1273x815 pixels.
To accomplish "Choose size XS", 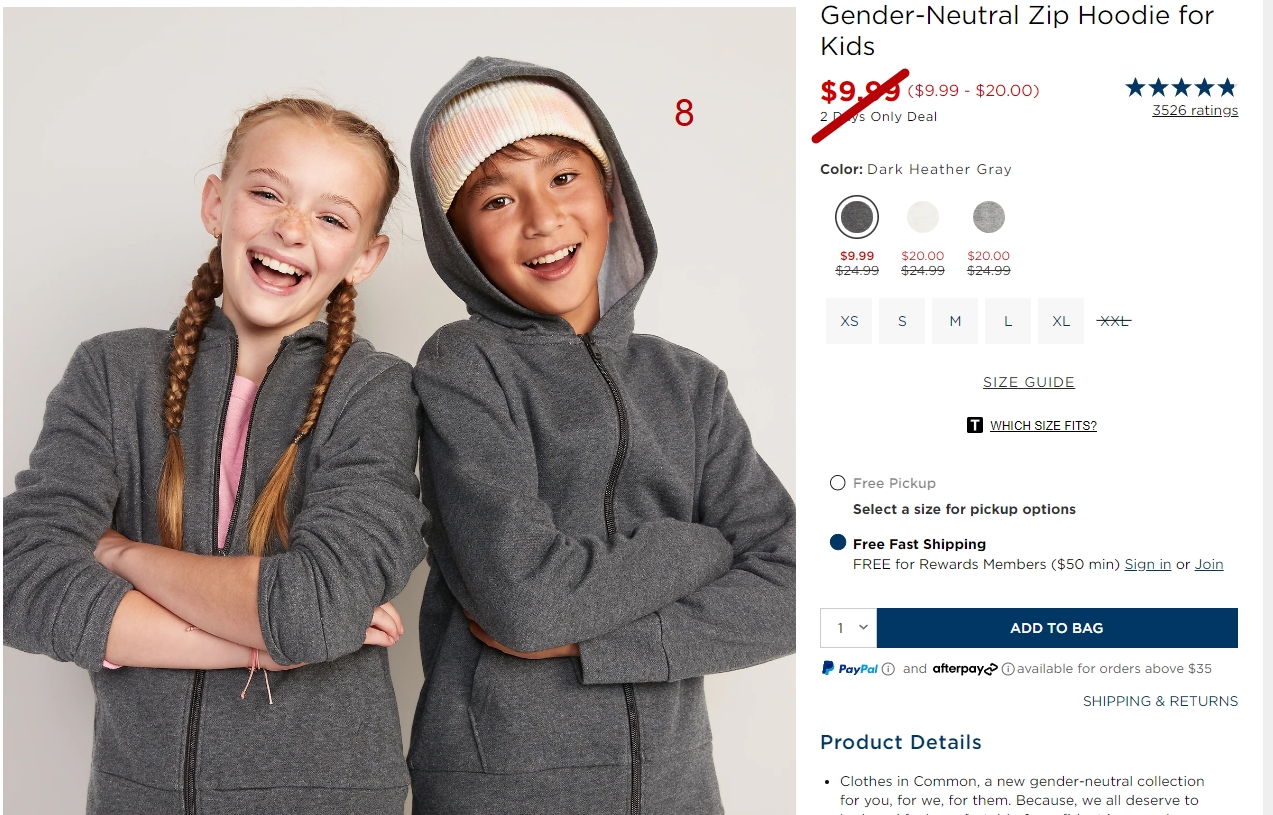I will coord(849,321).
